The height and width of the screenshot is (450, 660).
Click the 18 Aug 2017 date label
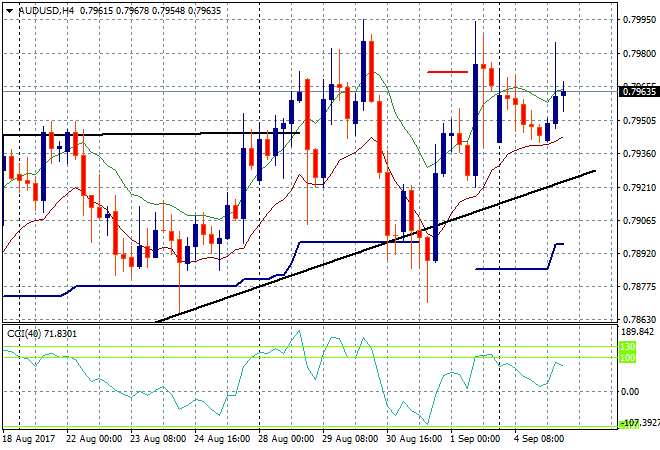(29, 439)
